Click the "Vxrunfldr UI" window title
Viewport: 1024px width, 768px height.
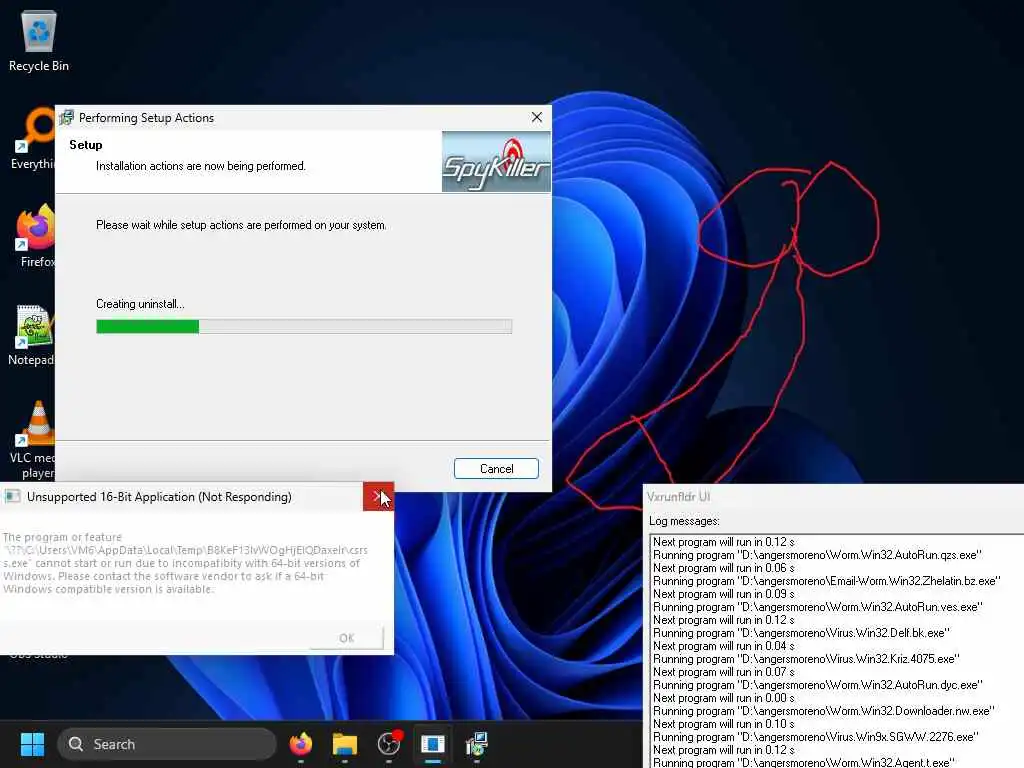(679, 496)
